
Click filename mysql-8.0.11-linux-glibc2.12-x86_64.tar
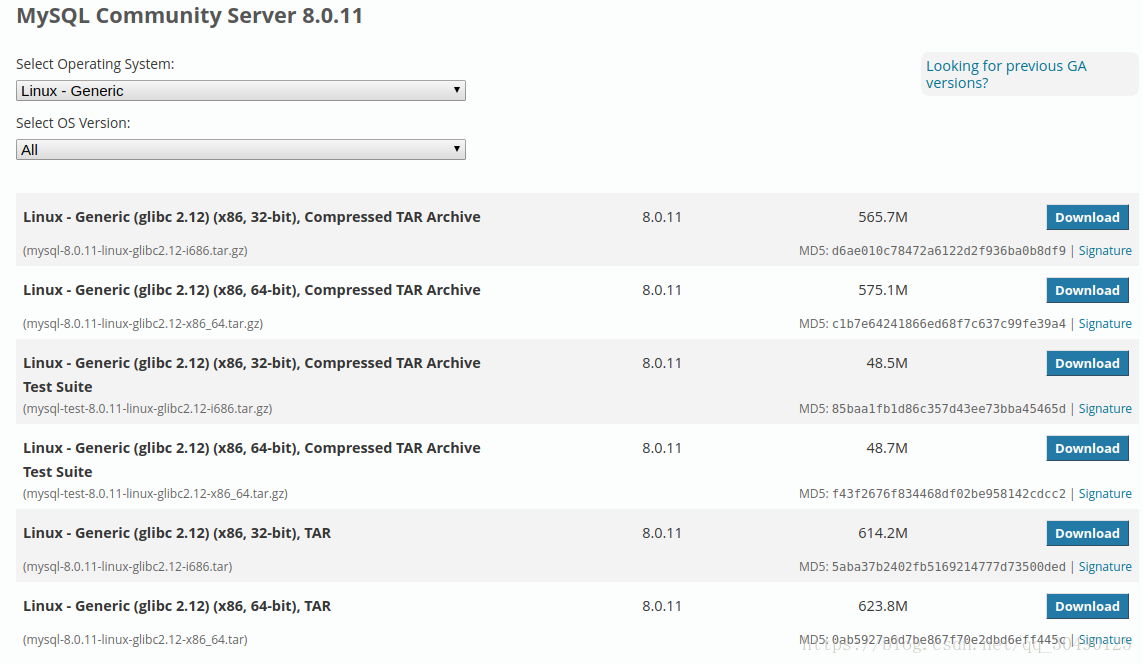135,639
